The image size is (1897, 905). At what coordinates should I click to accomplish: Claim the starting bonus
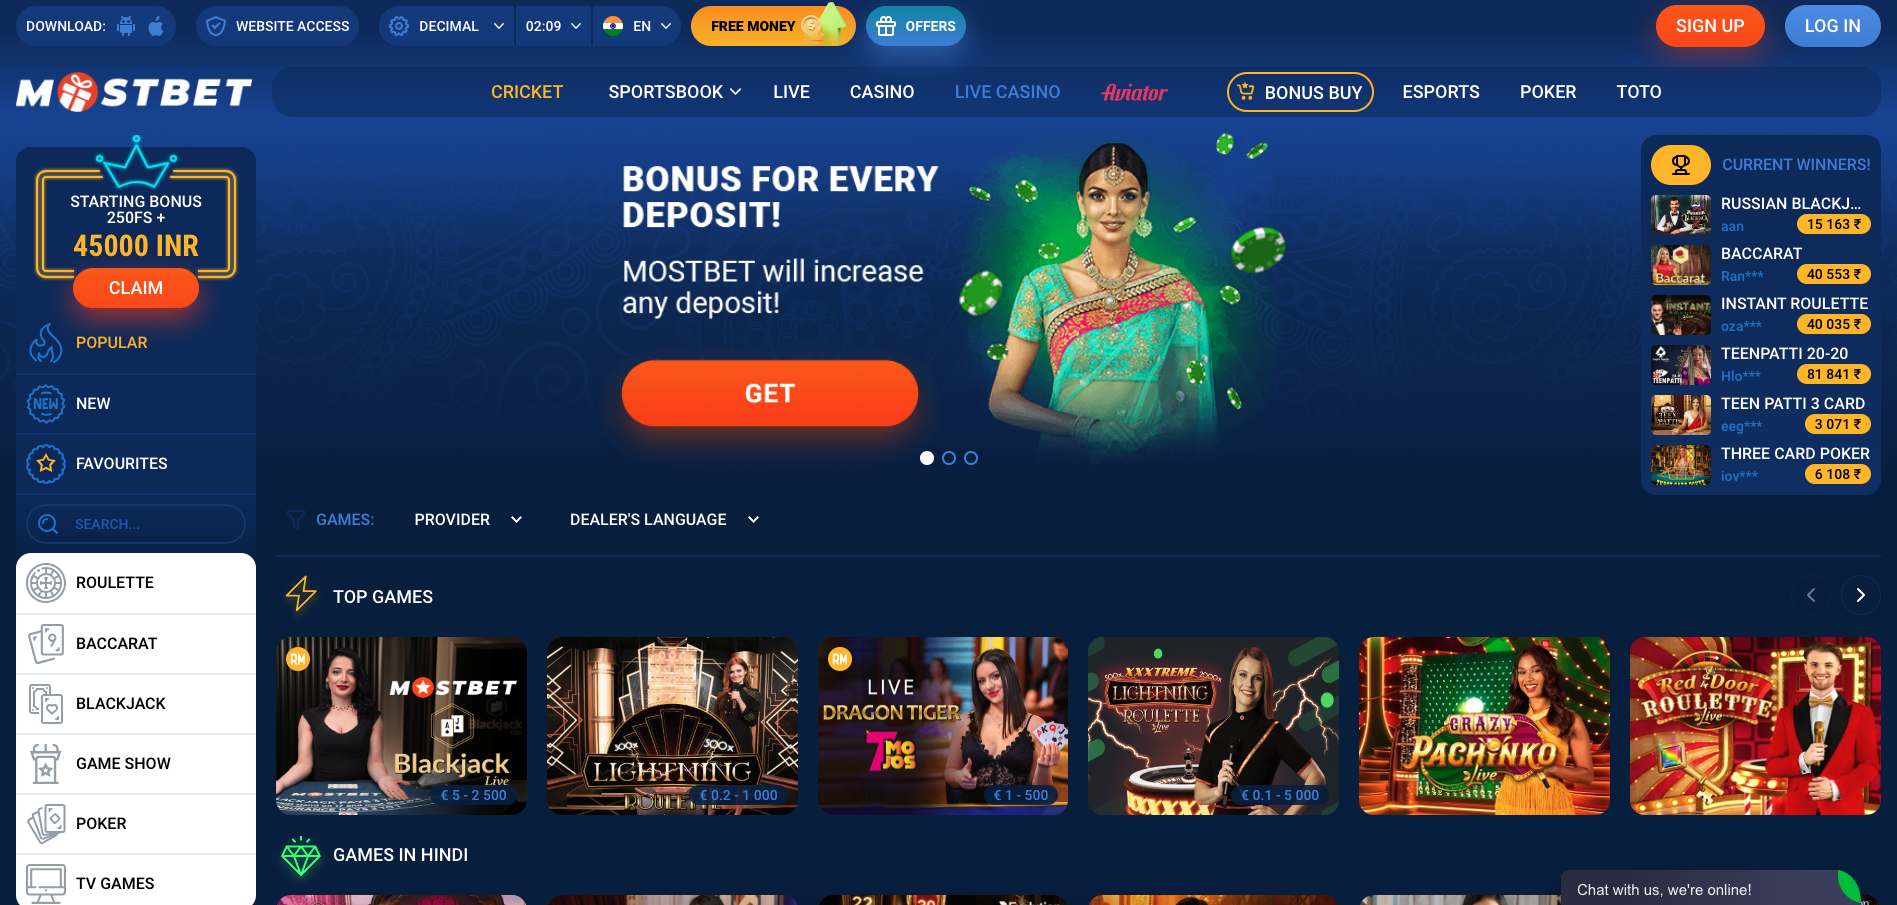point(136,288)
